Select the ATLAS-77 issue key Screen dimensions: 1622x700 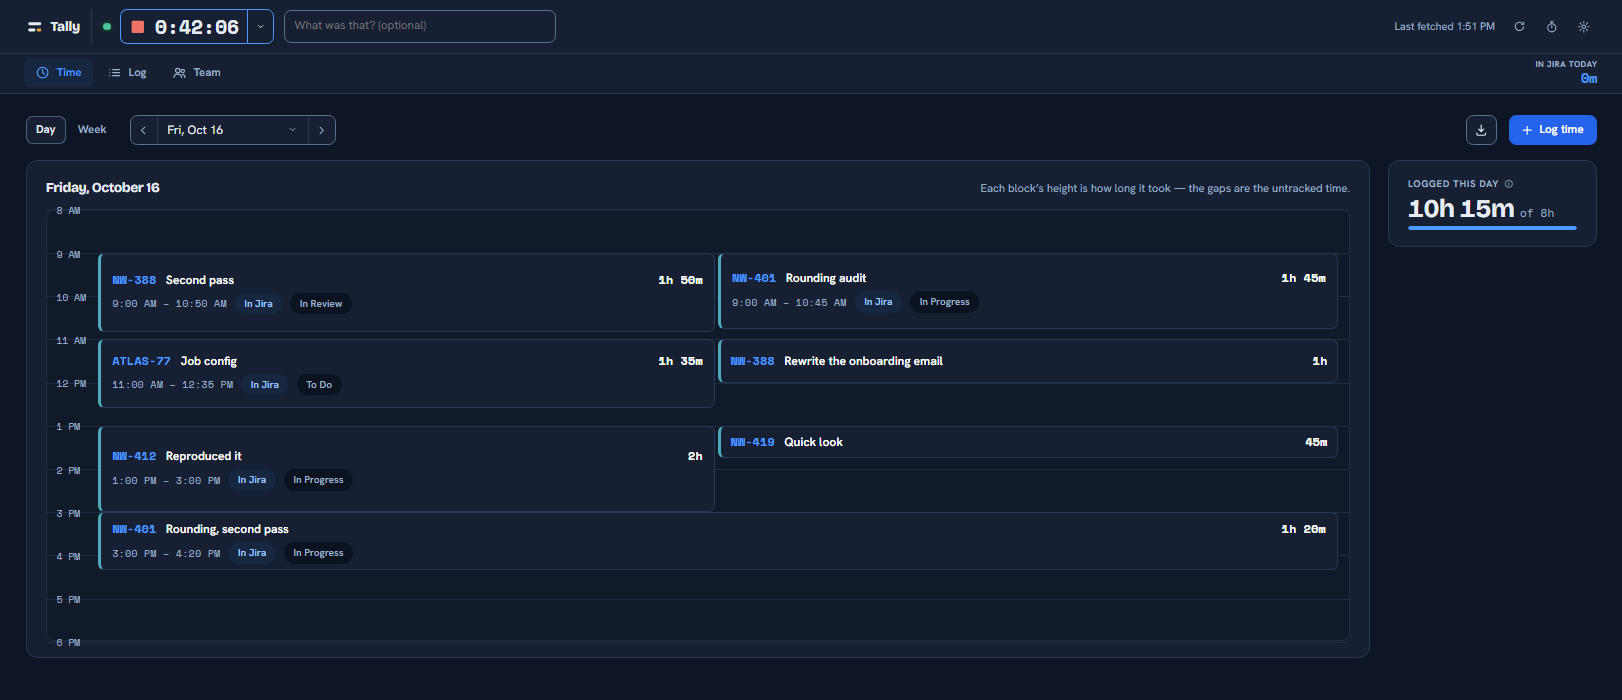point(141,361)
